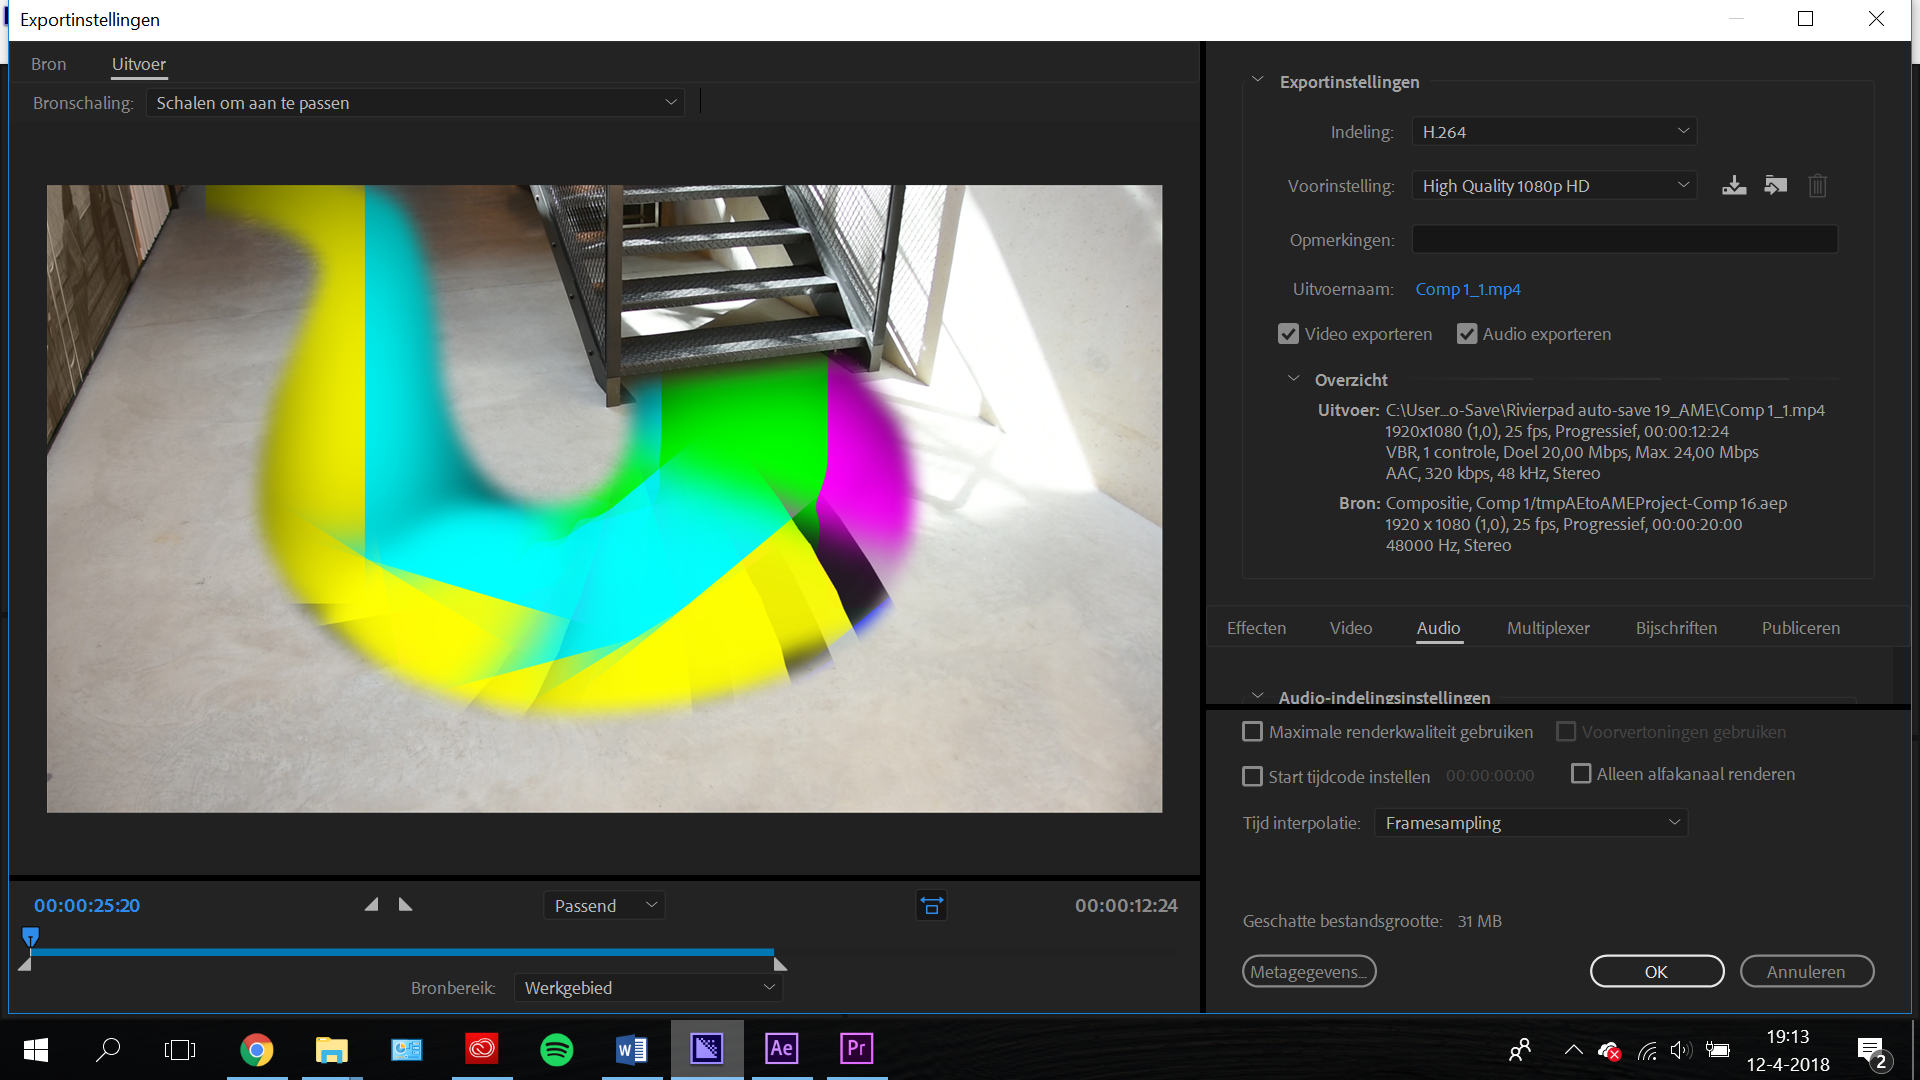The image size is (1920, 1080).
Task: Click the save preset icon
Action: pyautogui.click(x=1733, y=185)
